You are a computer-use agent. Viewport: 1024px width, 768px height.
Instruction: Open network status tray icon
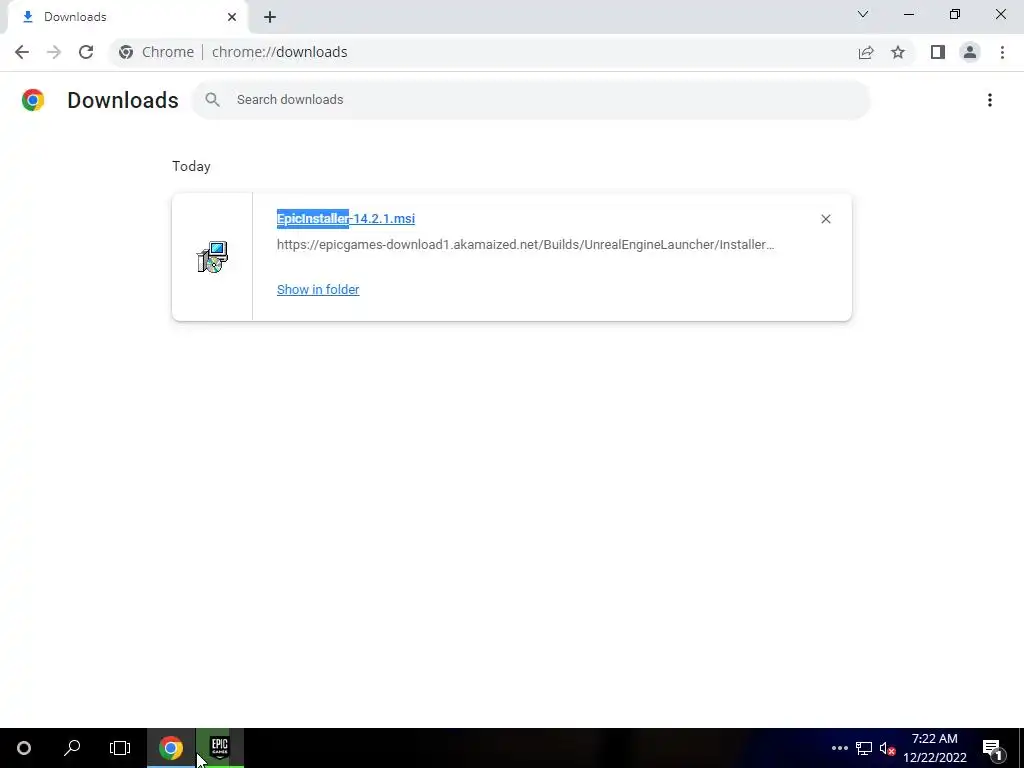[x=864, y=748]
